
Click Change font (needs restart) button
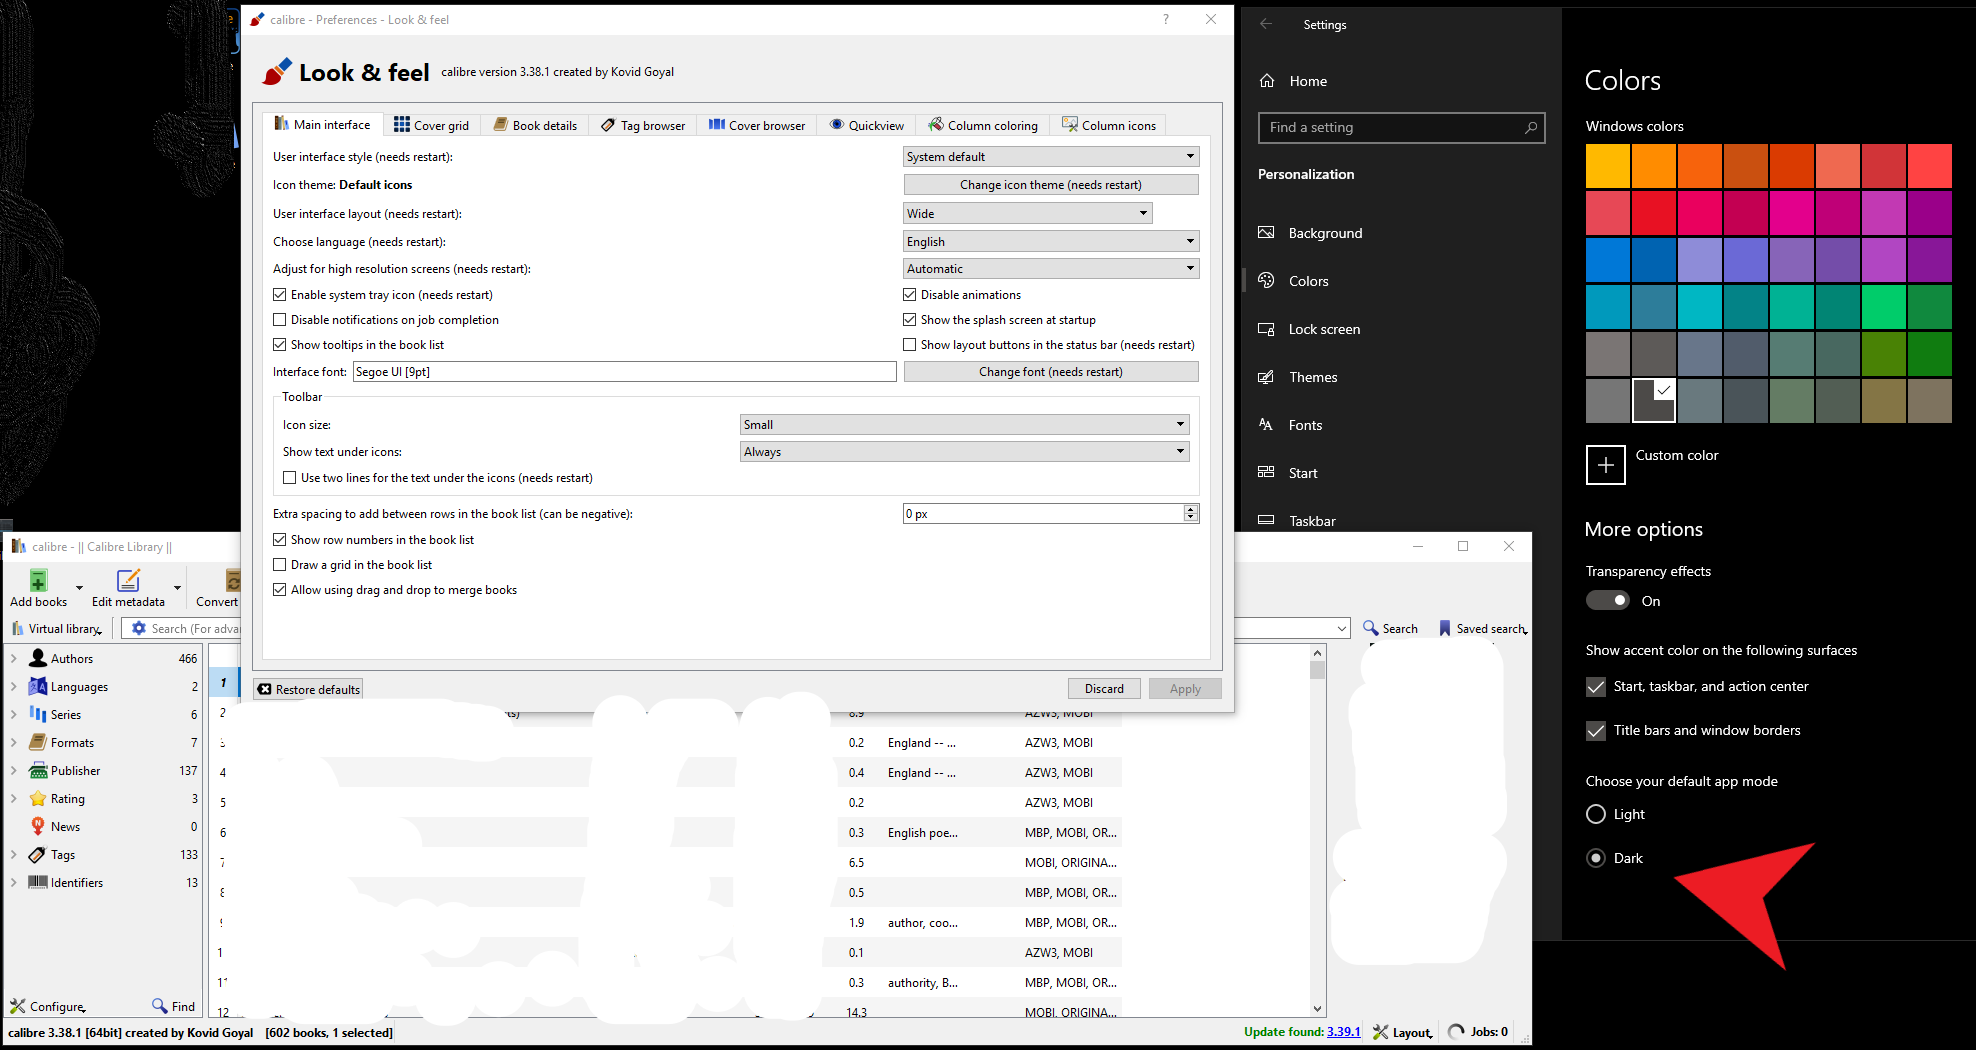coord(1051,372)
